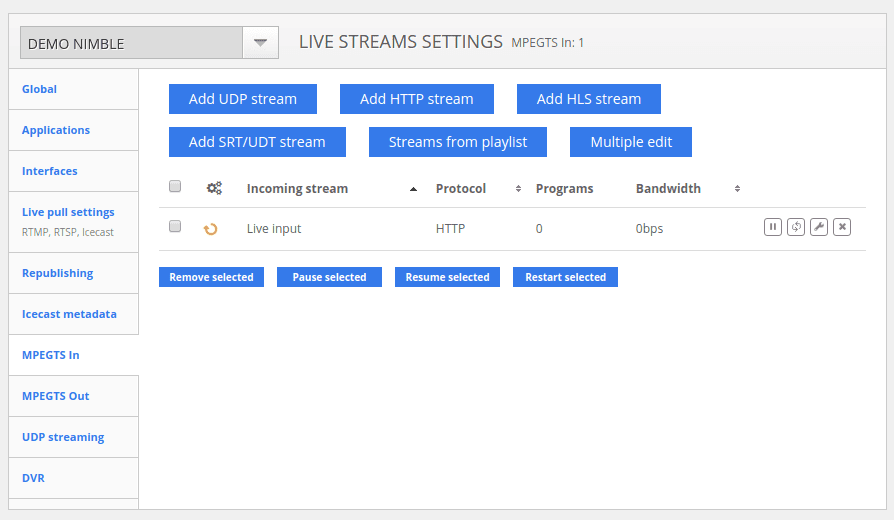Screen dimensions: 894x520
Task: Switch to the Republishing tab
Action: (58, 273)
